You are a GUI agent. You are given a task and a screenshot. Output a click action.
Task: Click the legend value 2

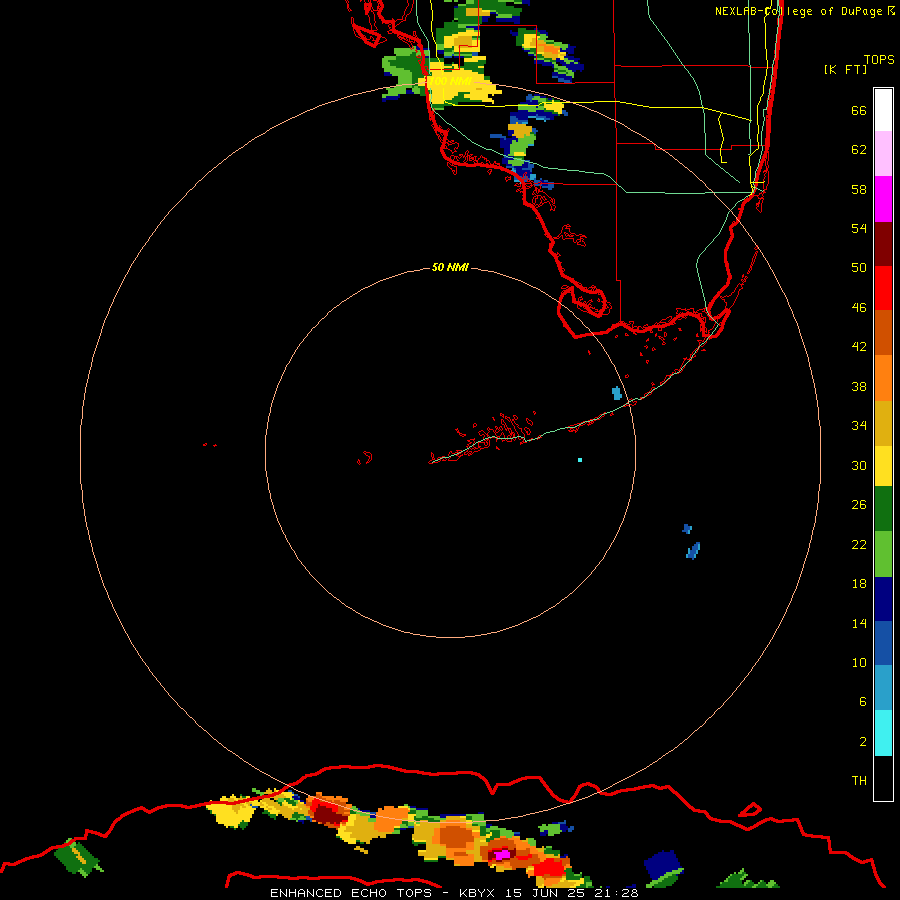pyautogui.click(x=863, y=742)
